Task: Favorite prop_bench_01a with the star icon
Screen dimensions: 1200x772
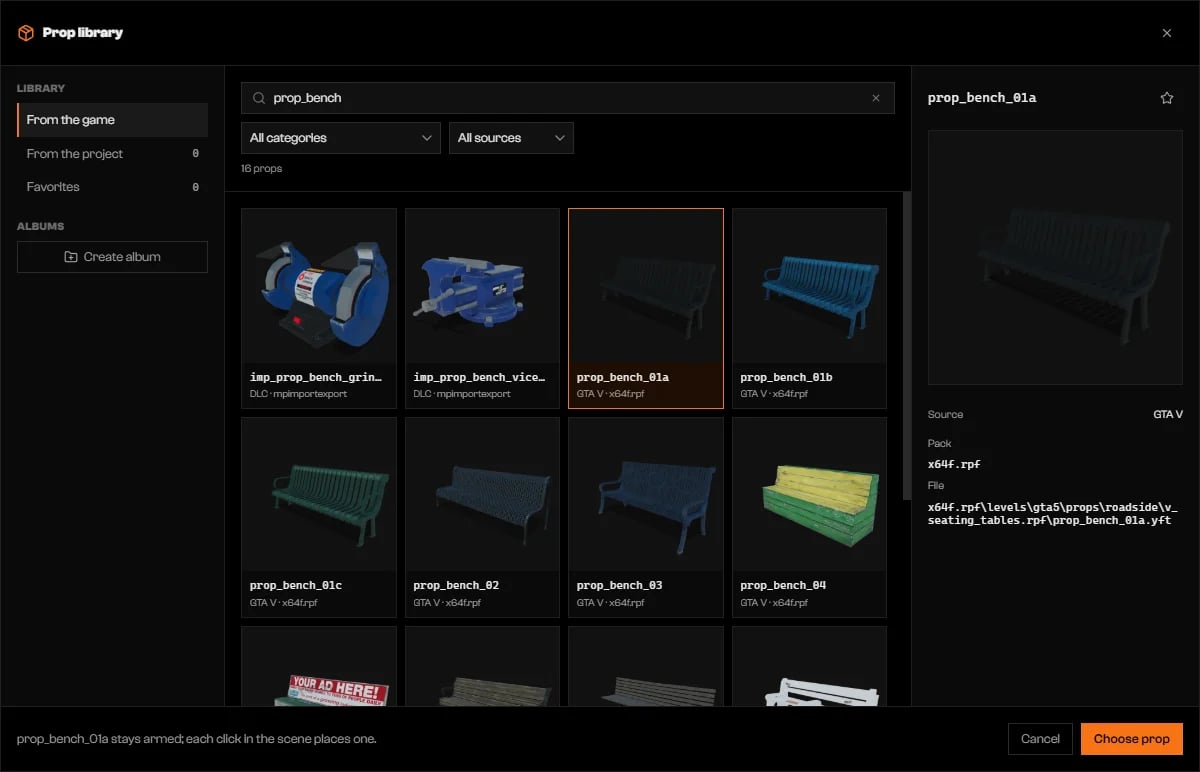Action: pos(1166,98)
